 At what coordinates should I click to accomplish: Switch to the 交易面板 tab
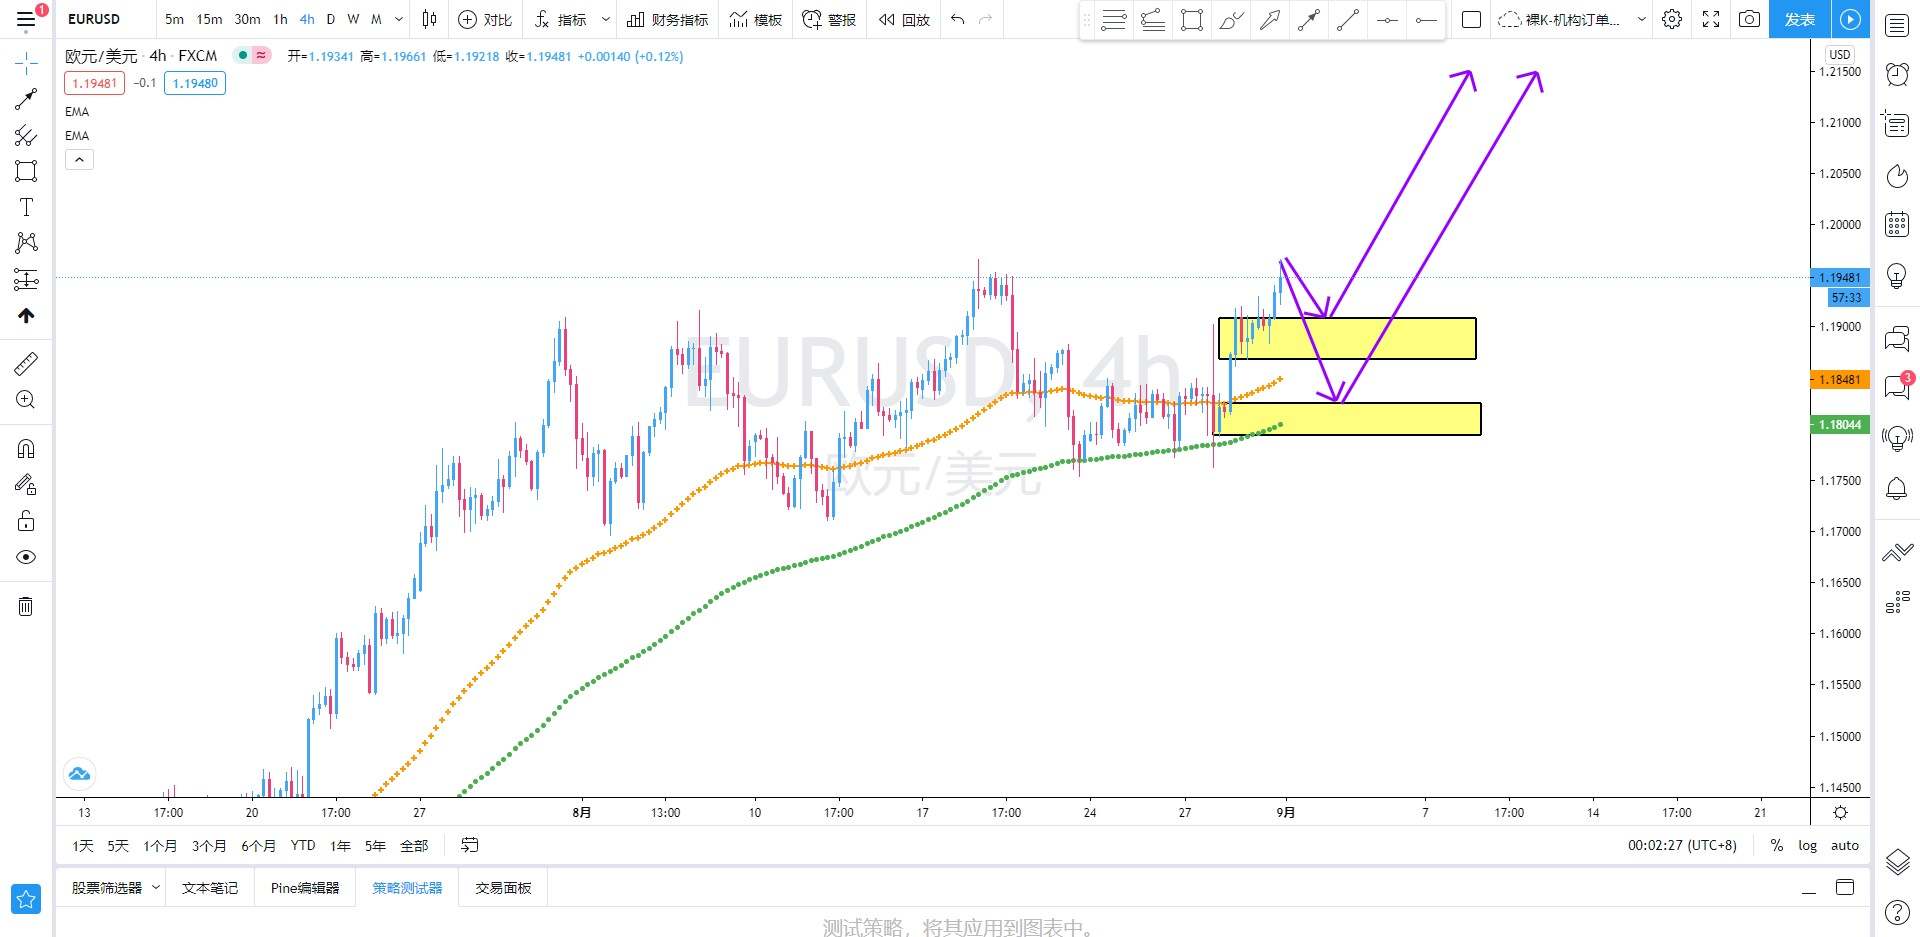click(503, 888)
